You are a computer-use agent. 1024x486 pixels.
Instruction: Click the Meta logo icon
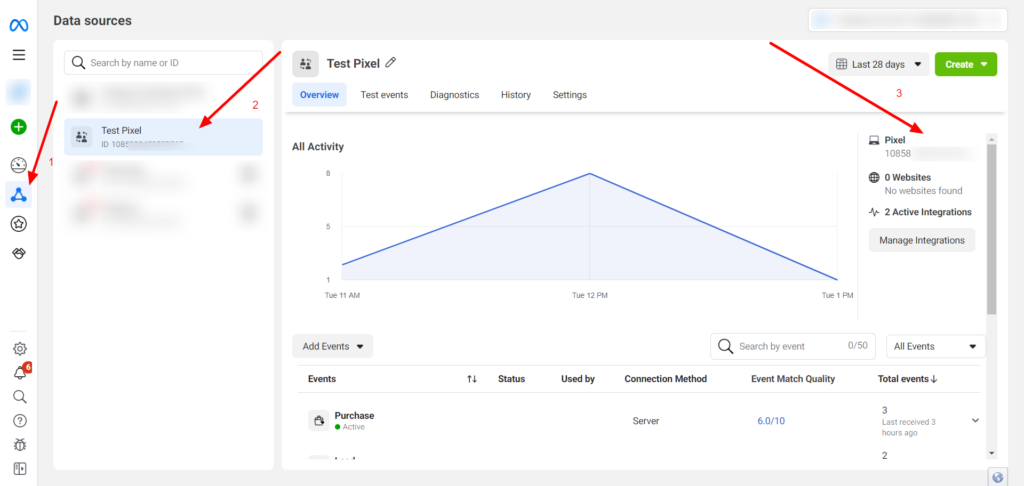pos(19,25)
